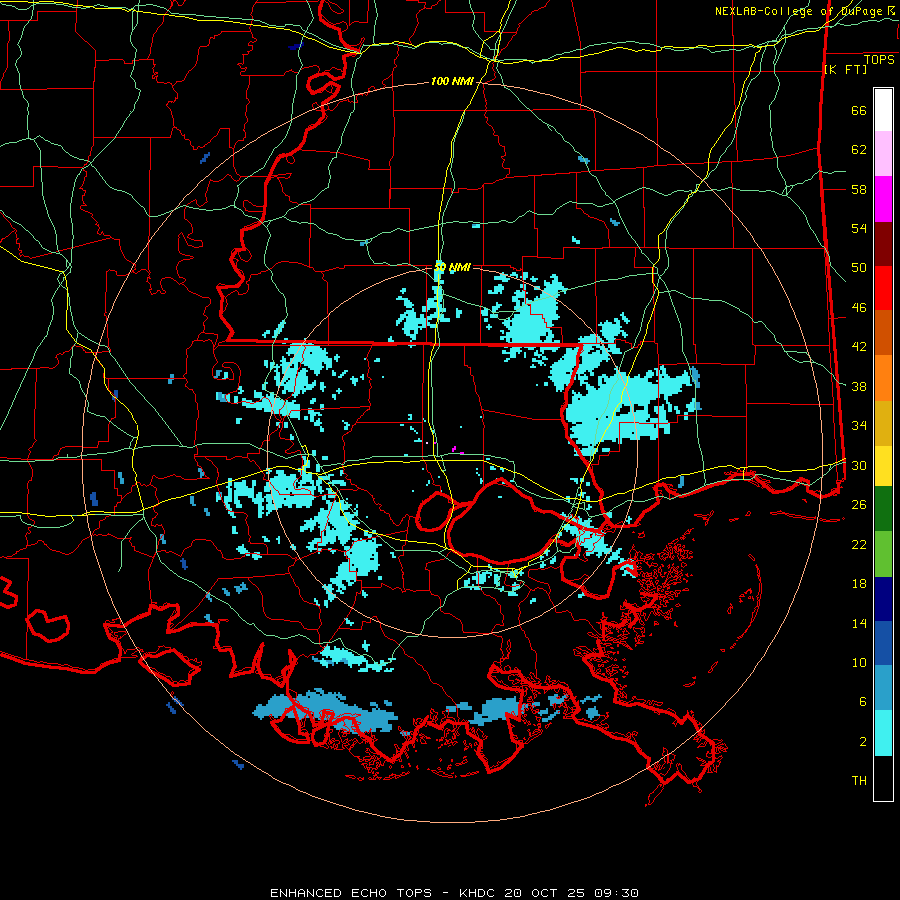Click the '66' legend value

tap(859, 111)
